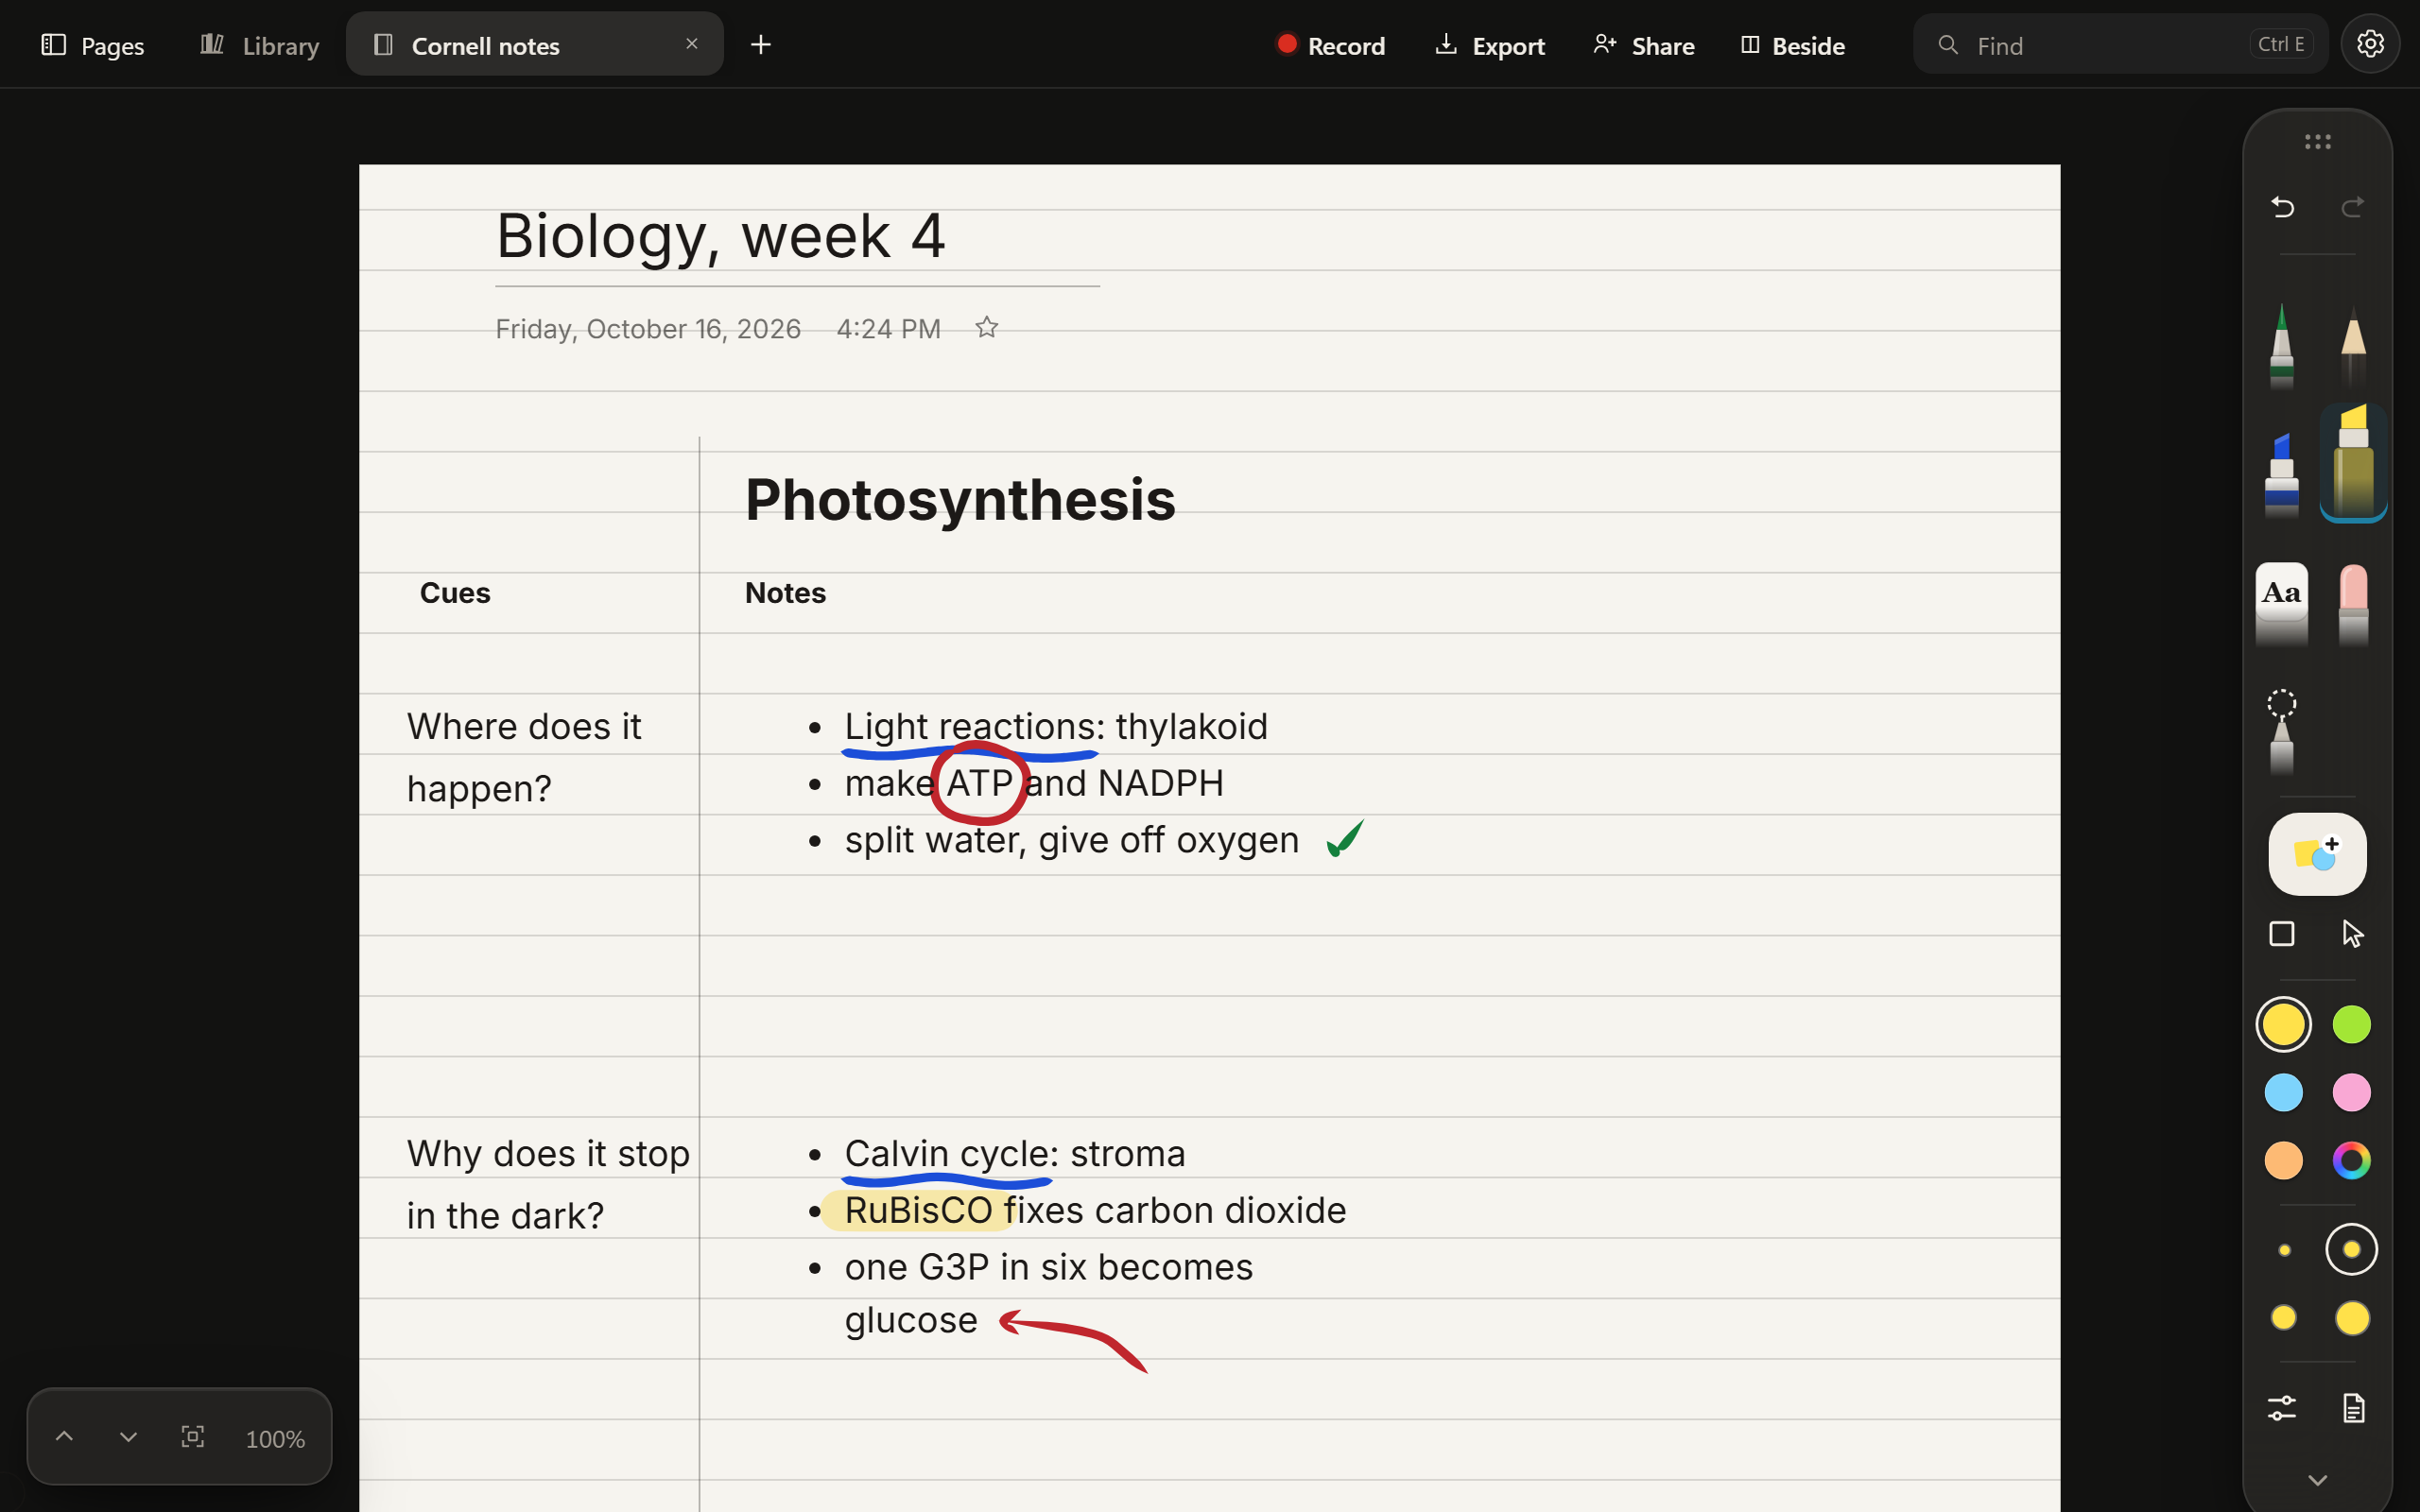
Task: Open the 100% zoom level control
Action: (275, 1439)
